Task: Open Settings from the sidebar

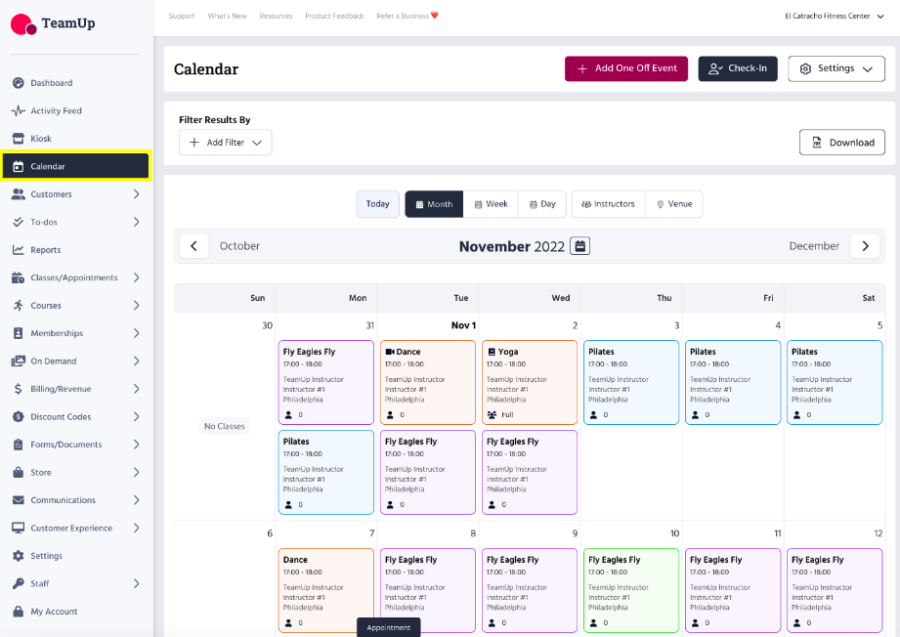Action: pos(45,555)
